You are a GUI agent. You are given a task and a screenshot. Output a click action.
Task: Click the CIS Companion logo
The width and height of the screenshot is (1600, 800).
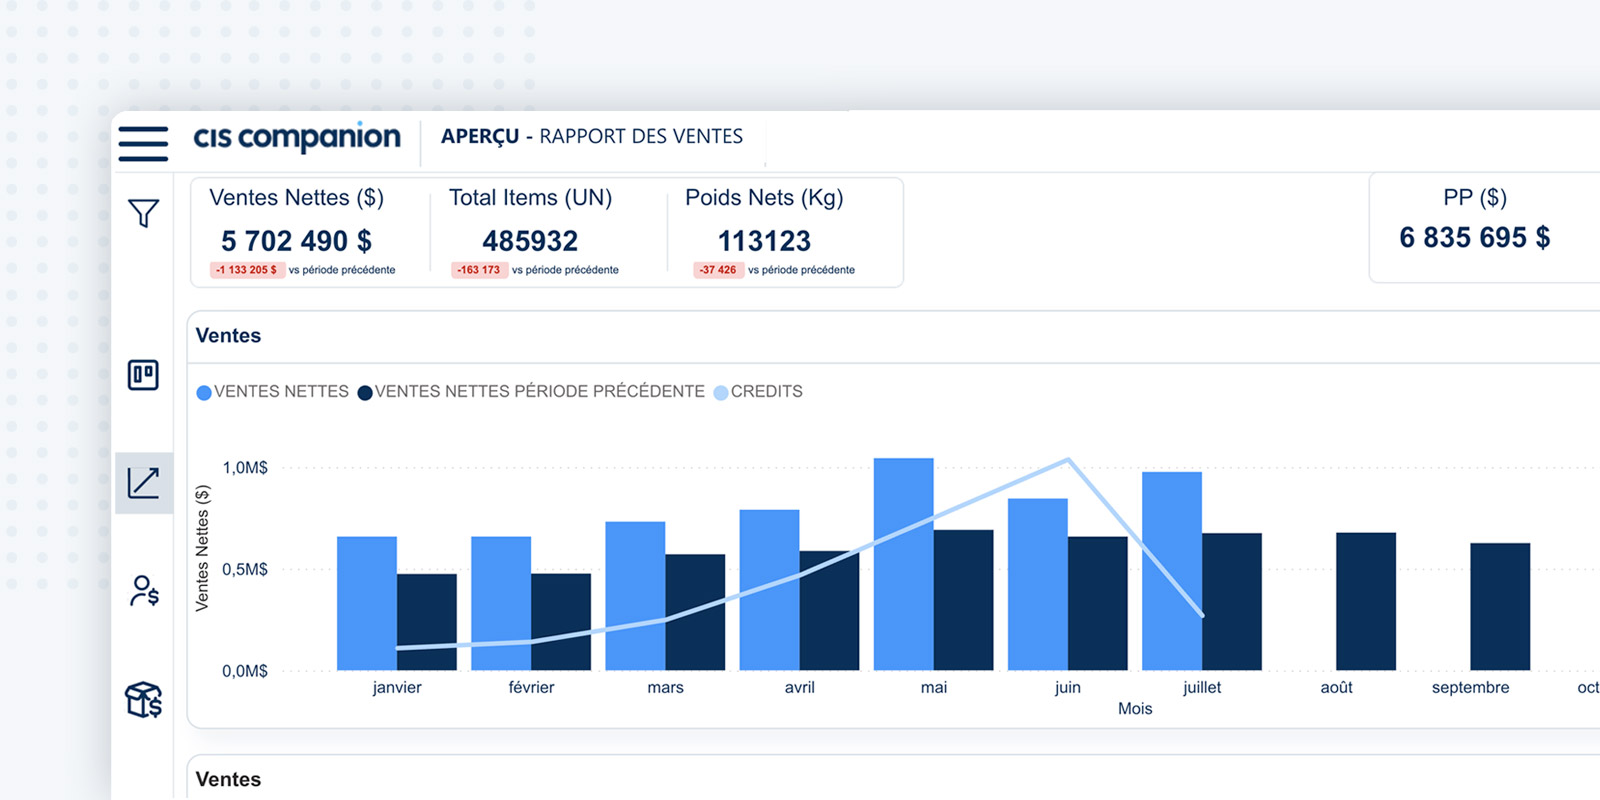pyautogui.click(x=296, y=137)
